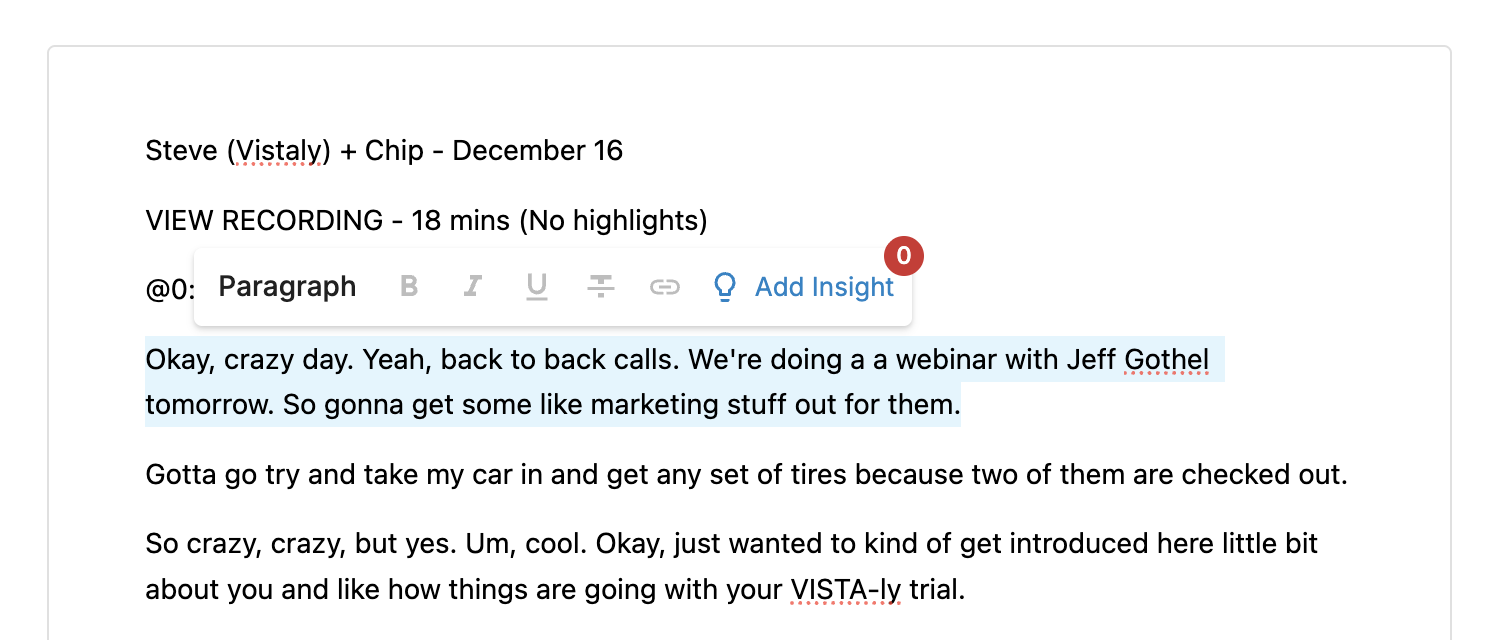
Task: Click the red insight count badge
Action: pyautogui.click(x=903, y=257)
